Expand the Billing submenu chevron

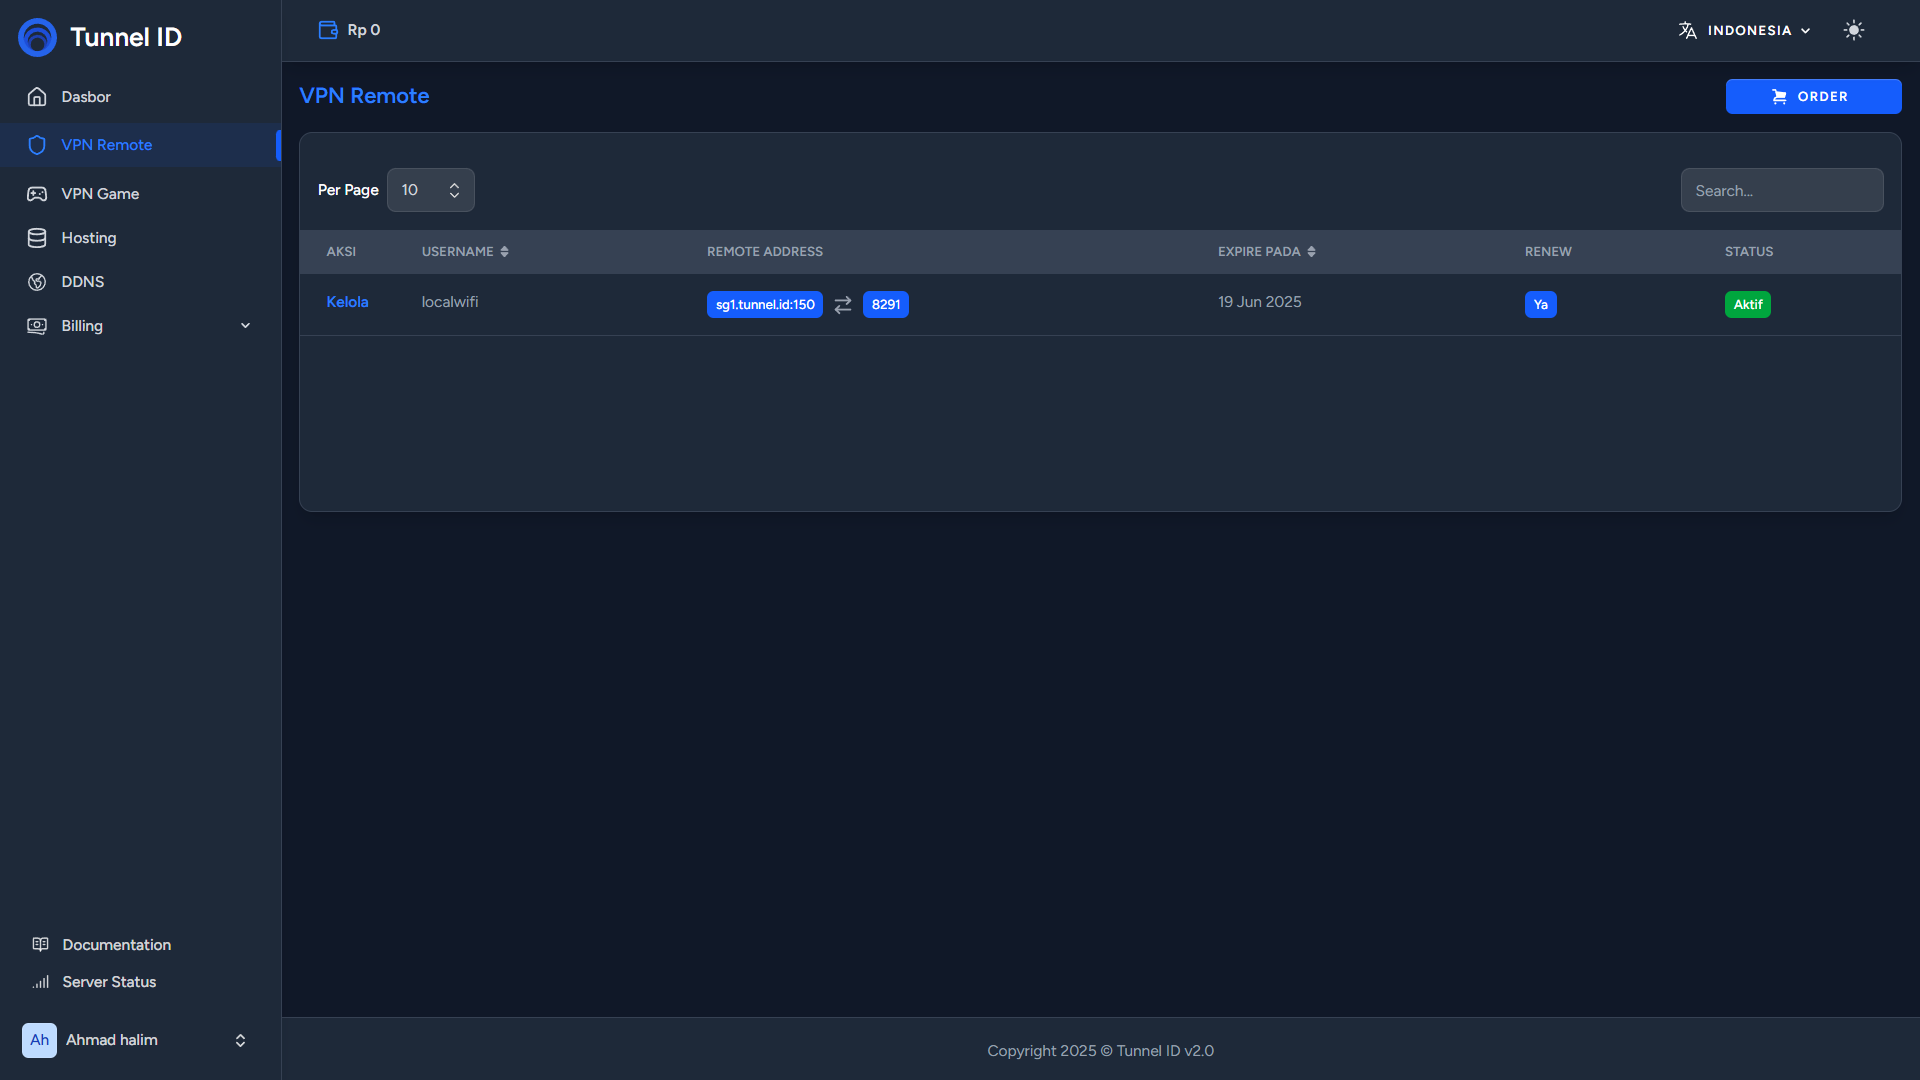point(245,326)
